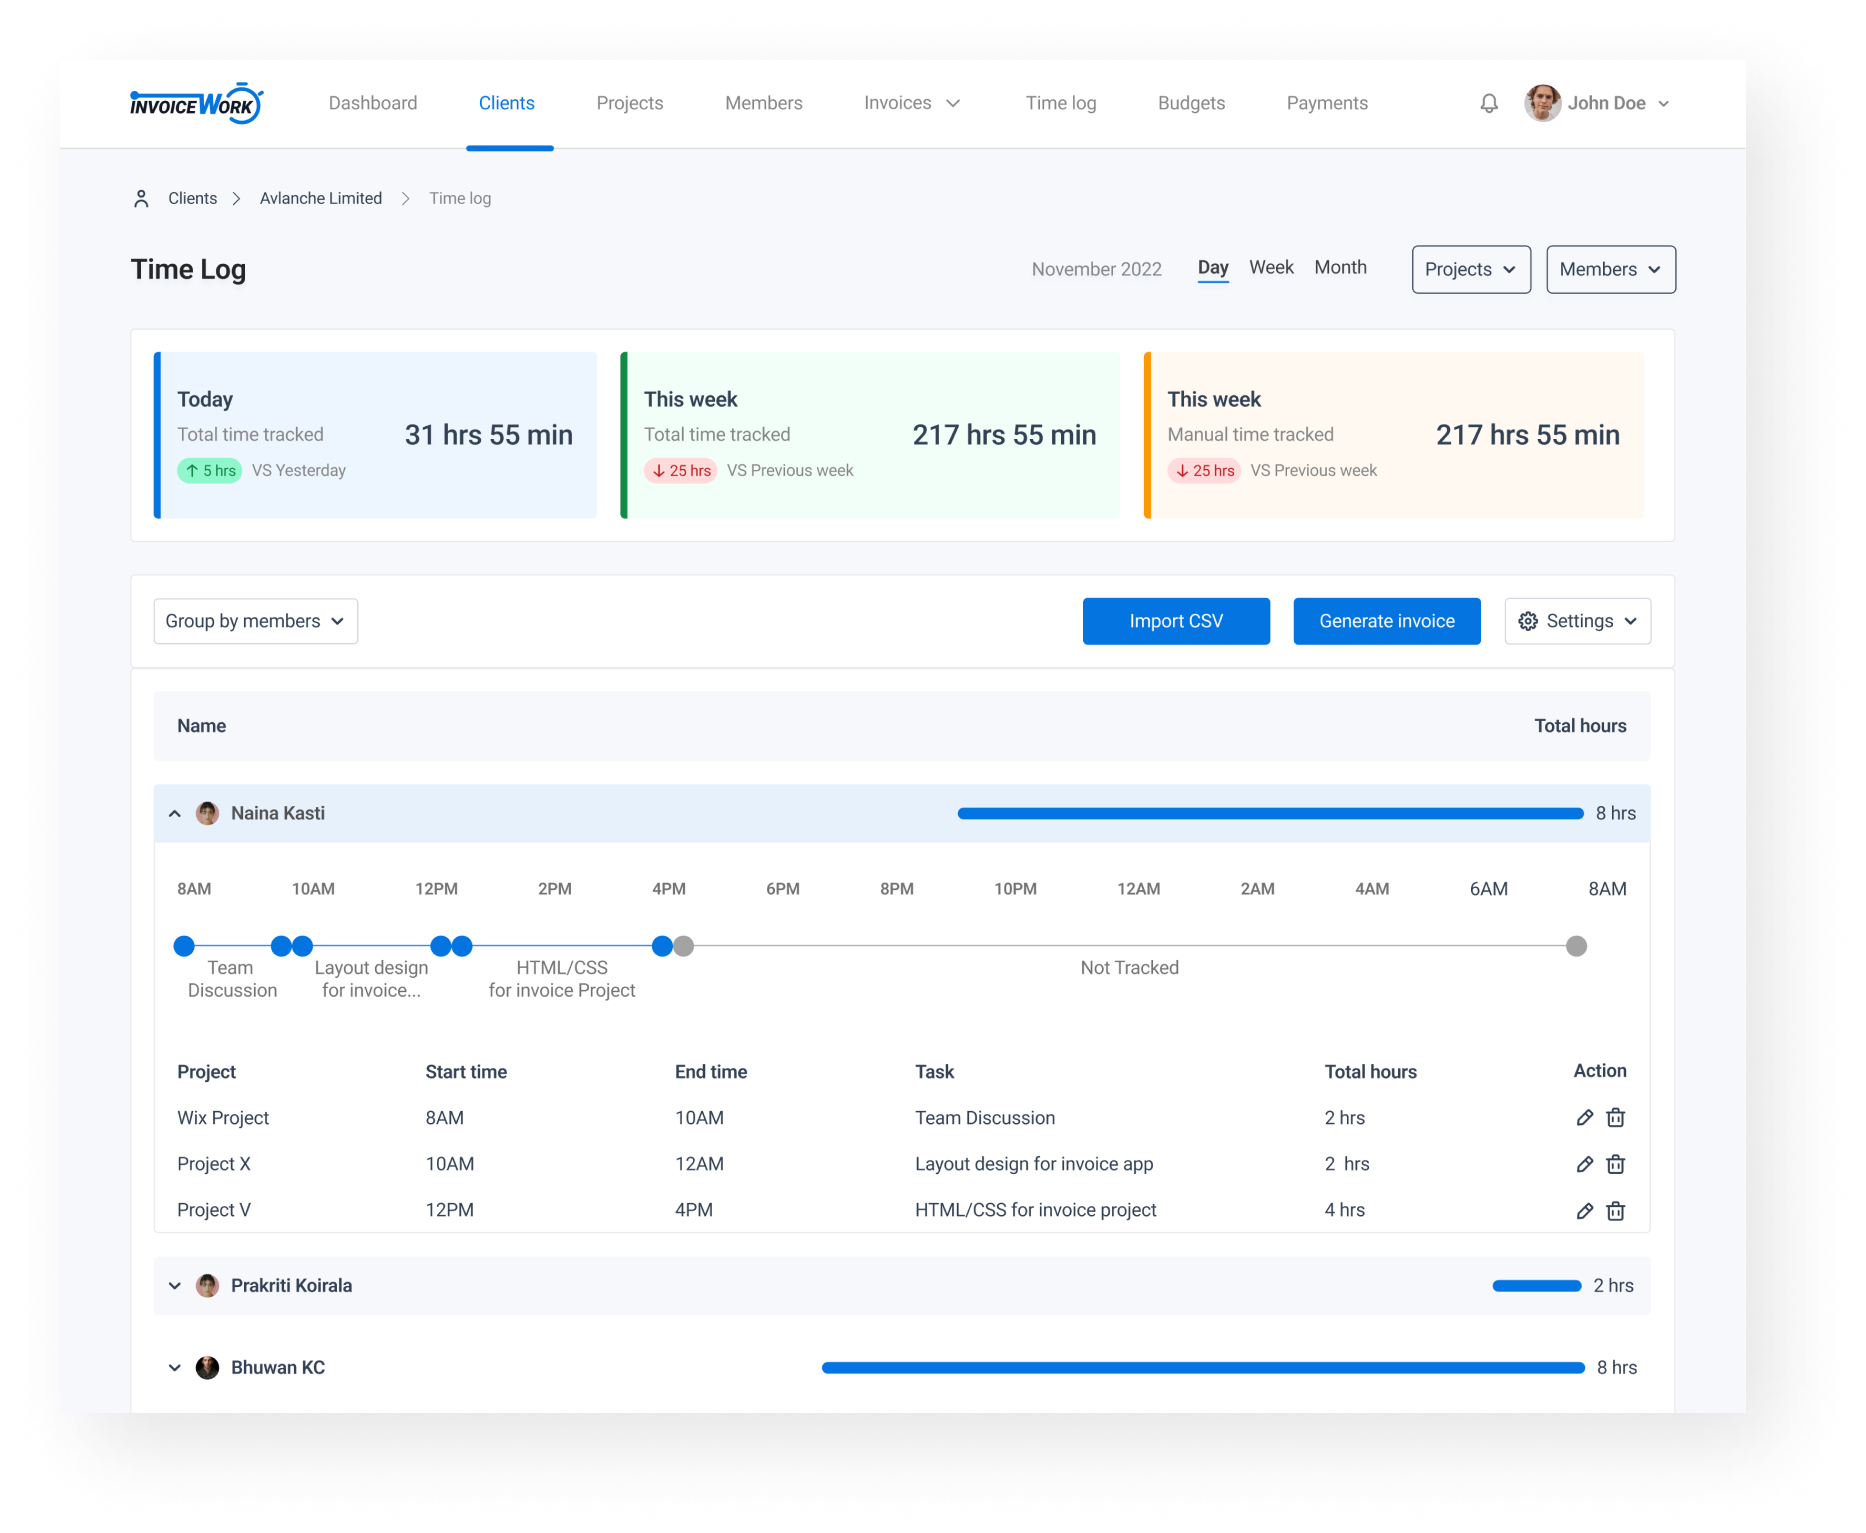Edit the HTML/CSS for invoice project entry
1866x1533 pixels.
point(1585,1211)
